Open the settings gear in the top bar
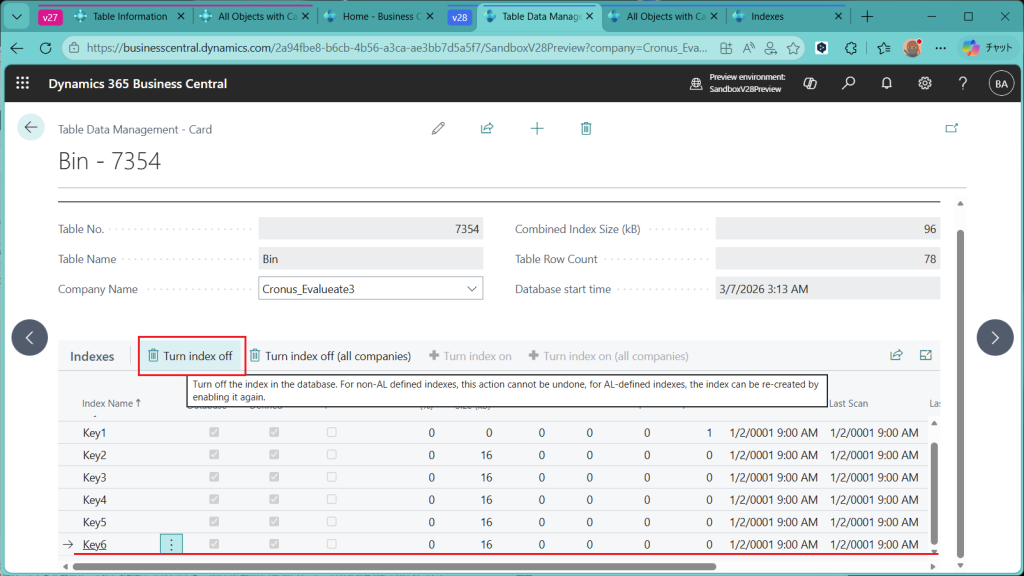Image resolution: width=1024 pixels, height=576 pixels. pos(925,84)
